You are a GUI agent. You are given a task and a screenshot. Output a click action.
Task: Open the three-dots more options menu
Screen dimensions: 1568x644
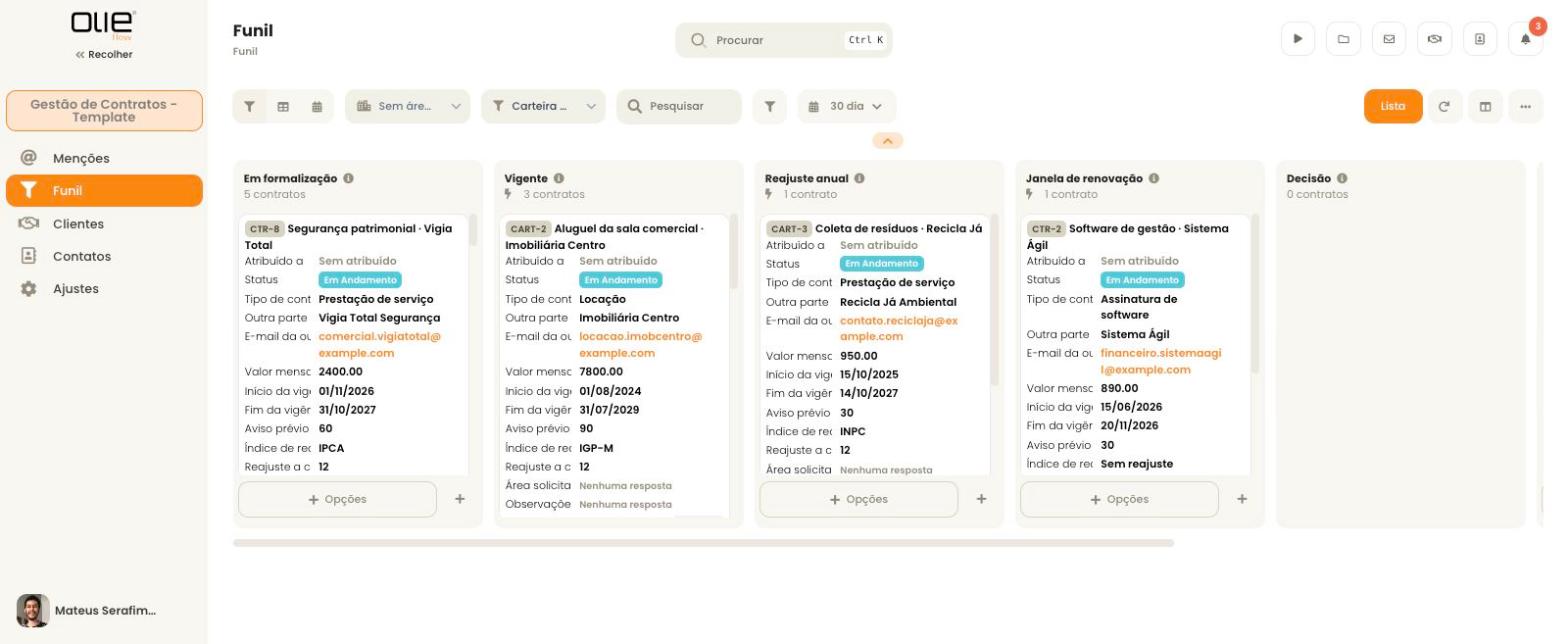click(x=1525, y=106)
